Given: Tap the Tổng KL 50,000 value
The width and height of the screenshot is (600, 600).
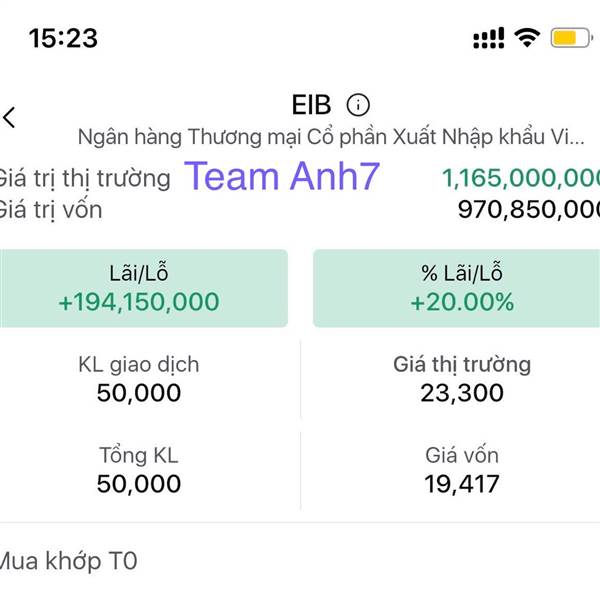Looking at the screenshot, I should pyautogui.click(x=139, y=484).
